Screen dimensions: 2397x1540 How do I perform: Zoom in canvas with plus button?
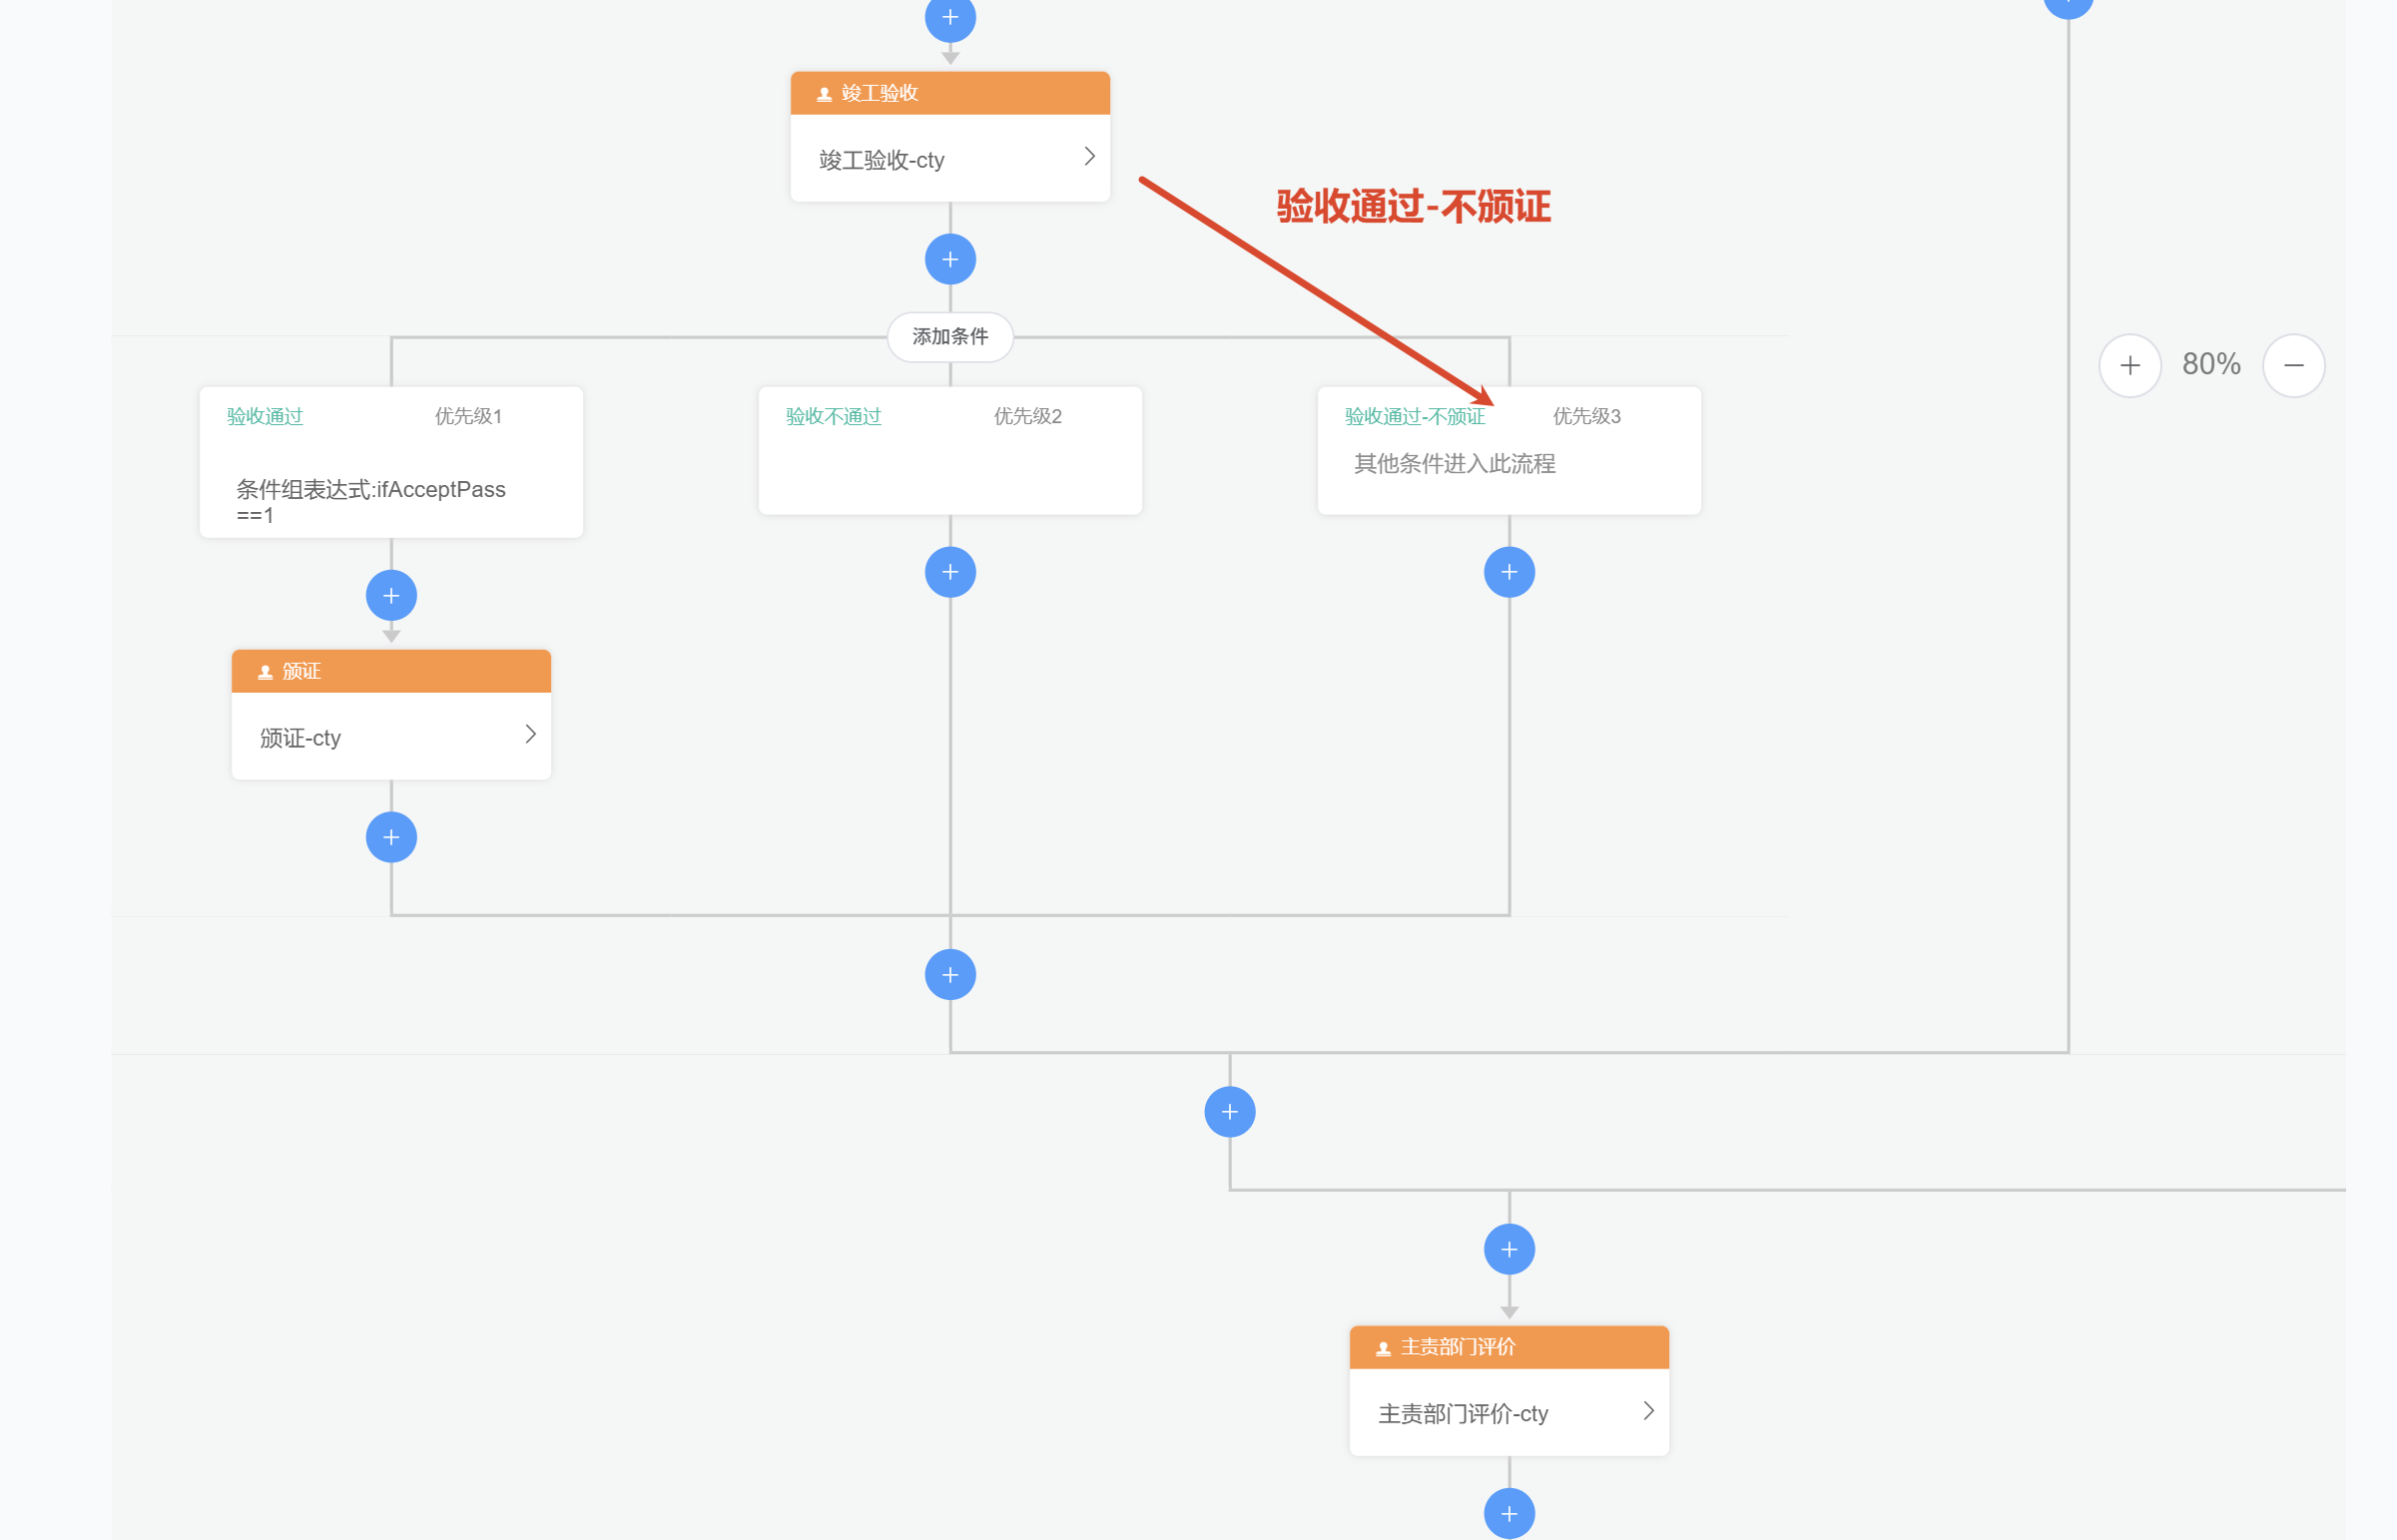[2130, 365]
